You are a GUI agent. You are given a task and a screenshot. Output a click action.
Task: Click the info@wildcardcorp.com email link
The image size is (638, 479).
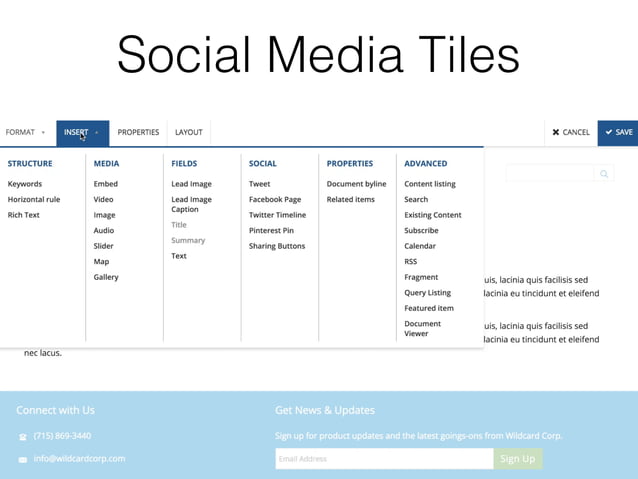79,459
